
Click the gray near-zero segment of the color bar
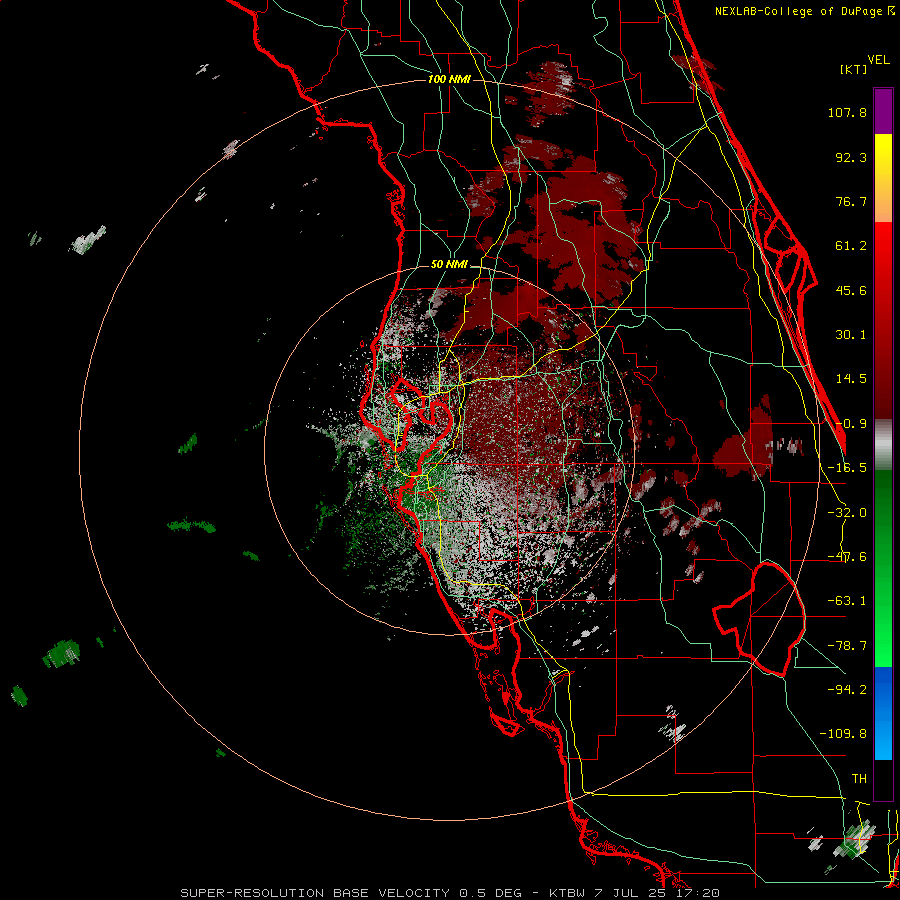tap(883, 445)
